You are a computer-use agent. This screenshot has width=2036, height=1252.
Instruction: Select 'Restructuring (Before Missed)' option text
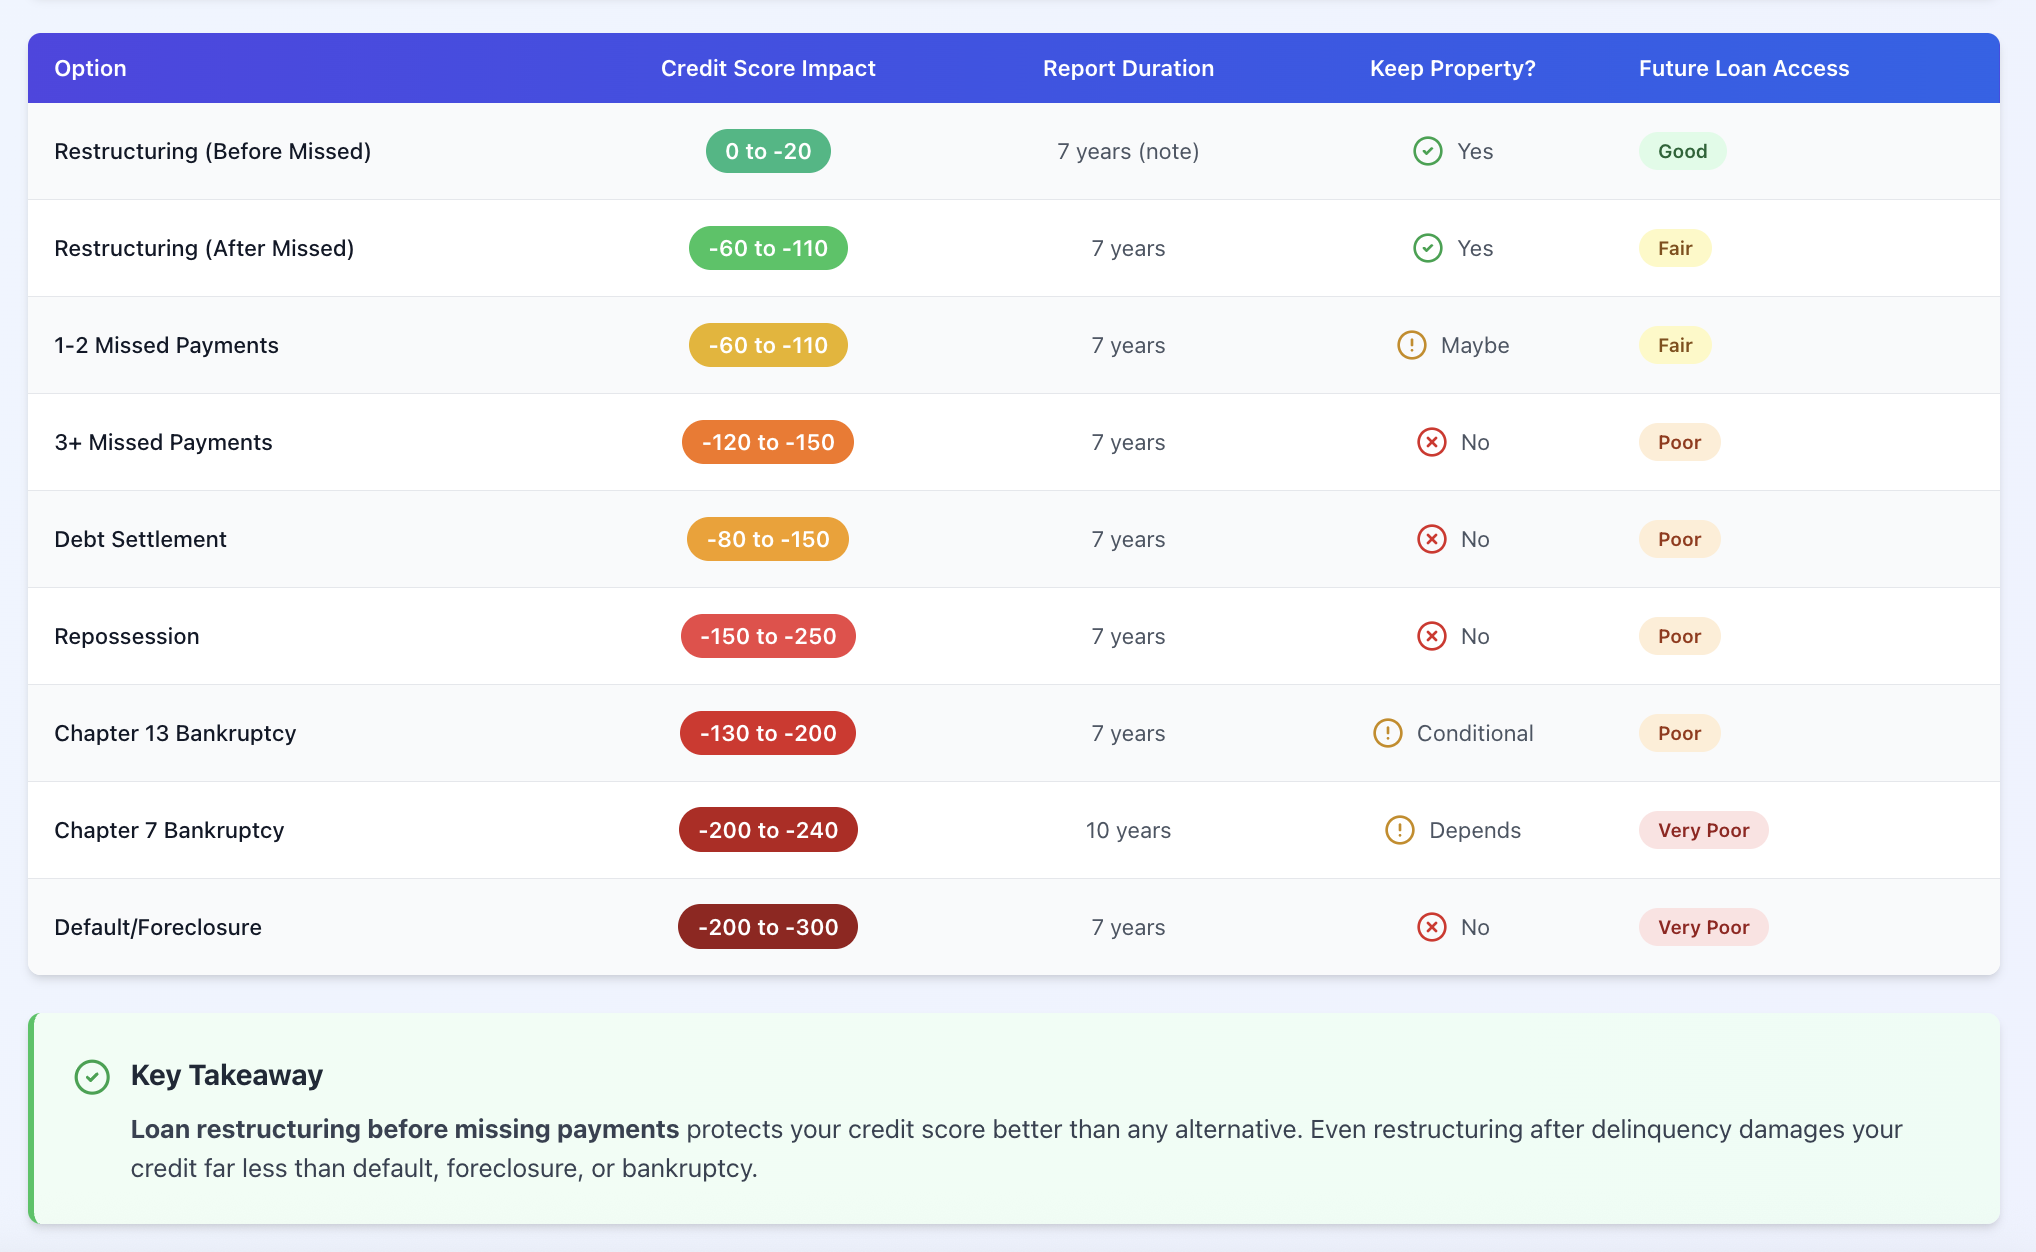pos(212,151)
